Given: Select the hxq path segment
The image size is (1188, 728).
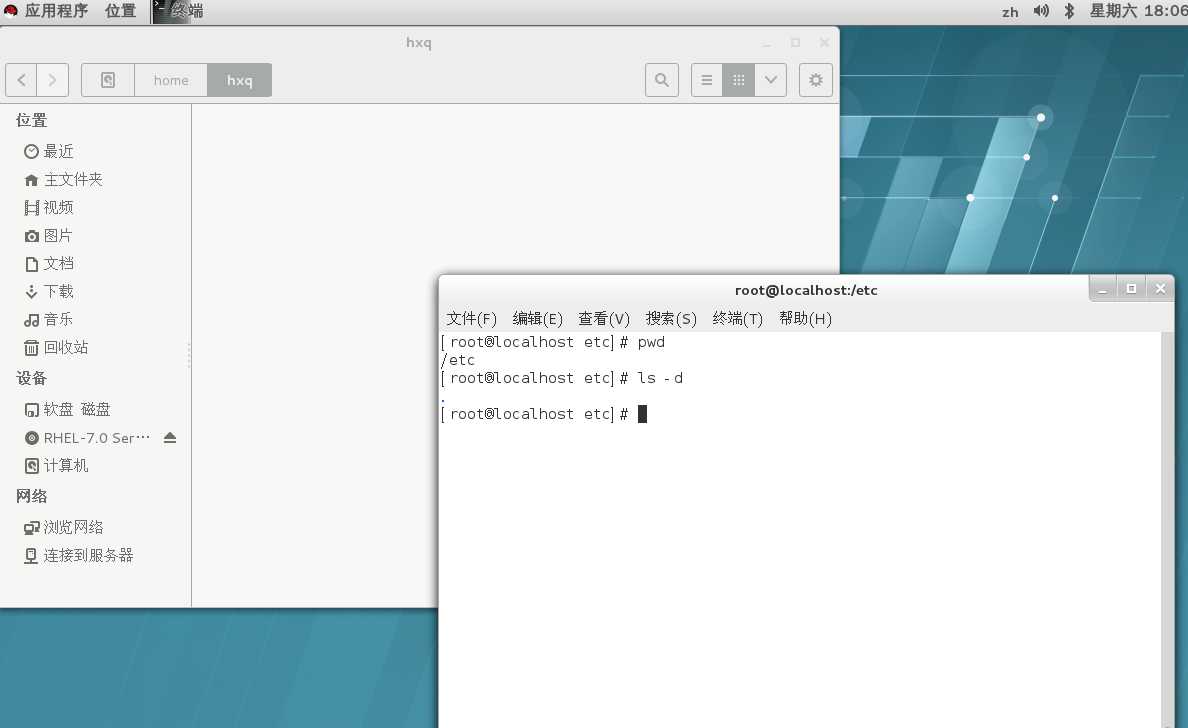Looking at the screenshot, I should click(x=239, y=80).
